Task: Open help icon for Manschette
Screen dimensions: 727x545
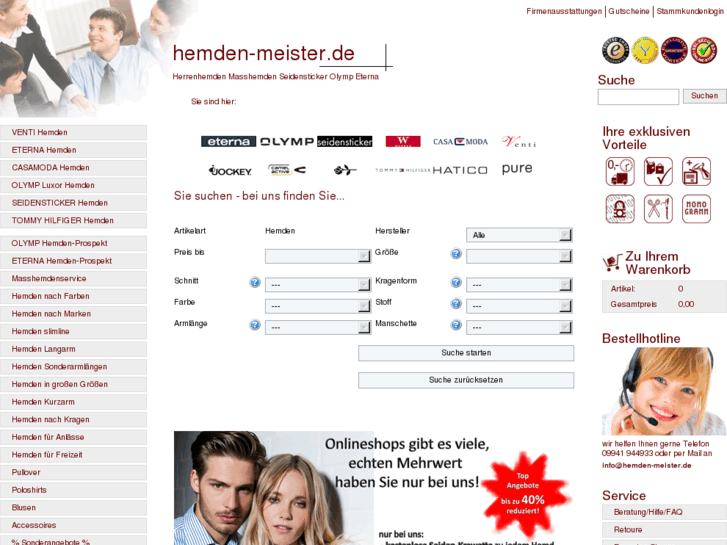Action: click(456, 325)
